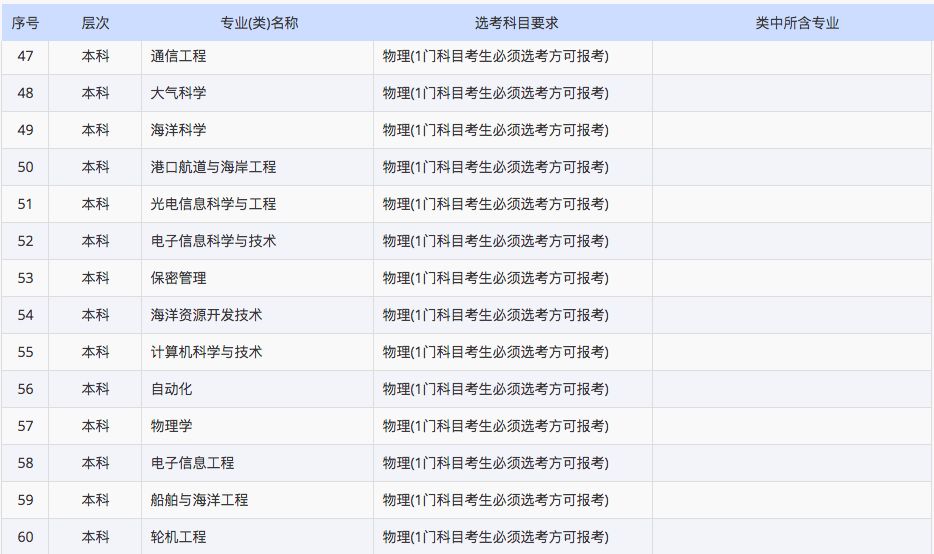Click 物理 requirement for 轮机工程

pos(496,537)
